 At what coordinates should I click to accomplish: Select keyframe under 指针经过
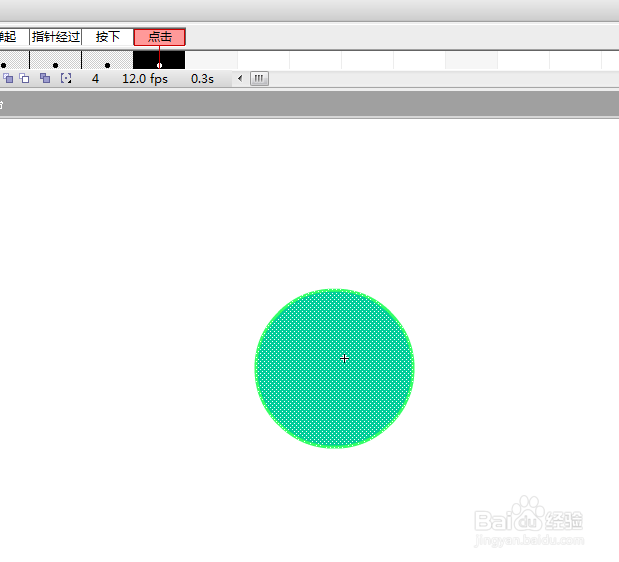point(56,60)
